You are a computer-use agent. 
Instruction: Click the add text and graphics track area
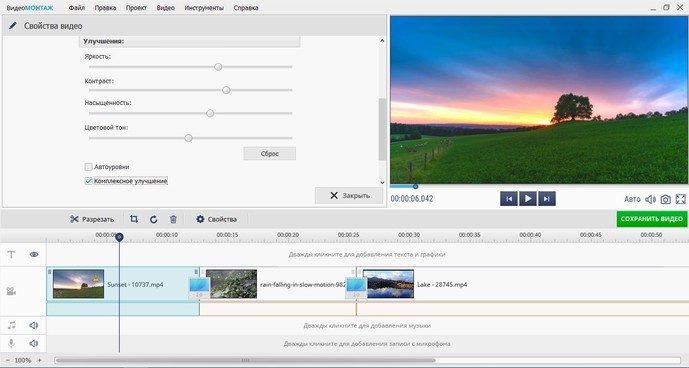(367, 255)
